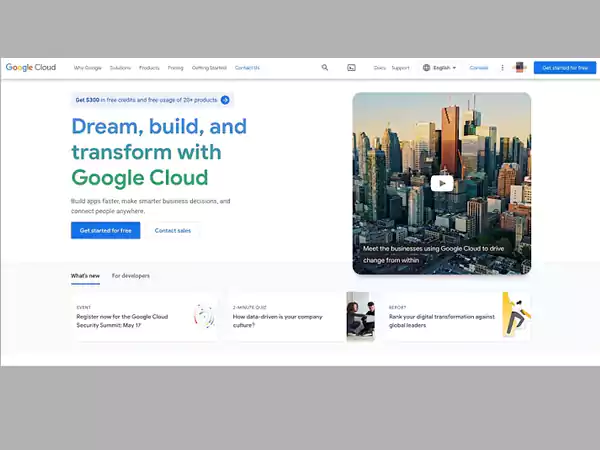
Task: Open the Support link
Action: tap(400, 68)
